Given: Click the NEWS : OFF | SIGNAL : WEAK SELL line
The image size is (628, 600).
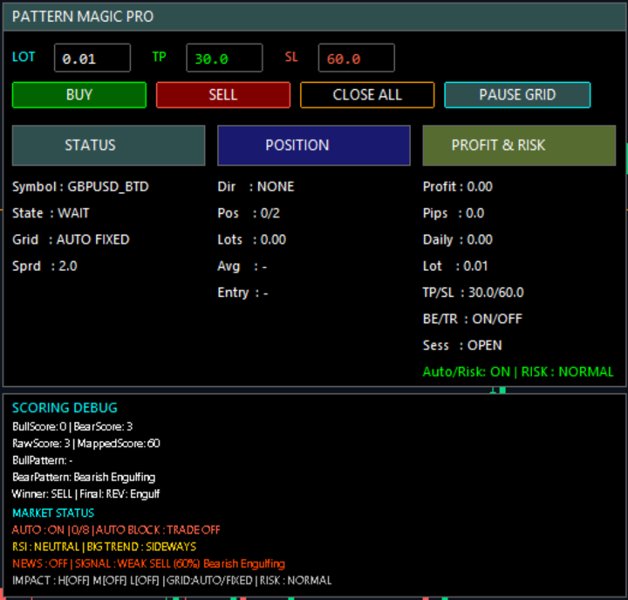Looking at the screenshot, I should [149, 564].
